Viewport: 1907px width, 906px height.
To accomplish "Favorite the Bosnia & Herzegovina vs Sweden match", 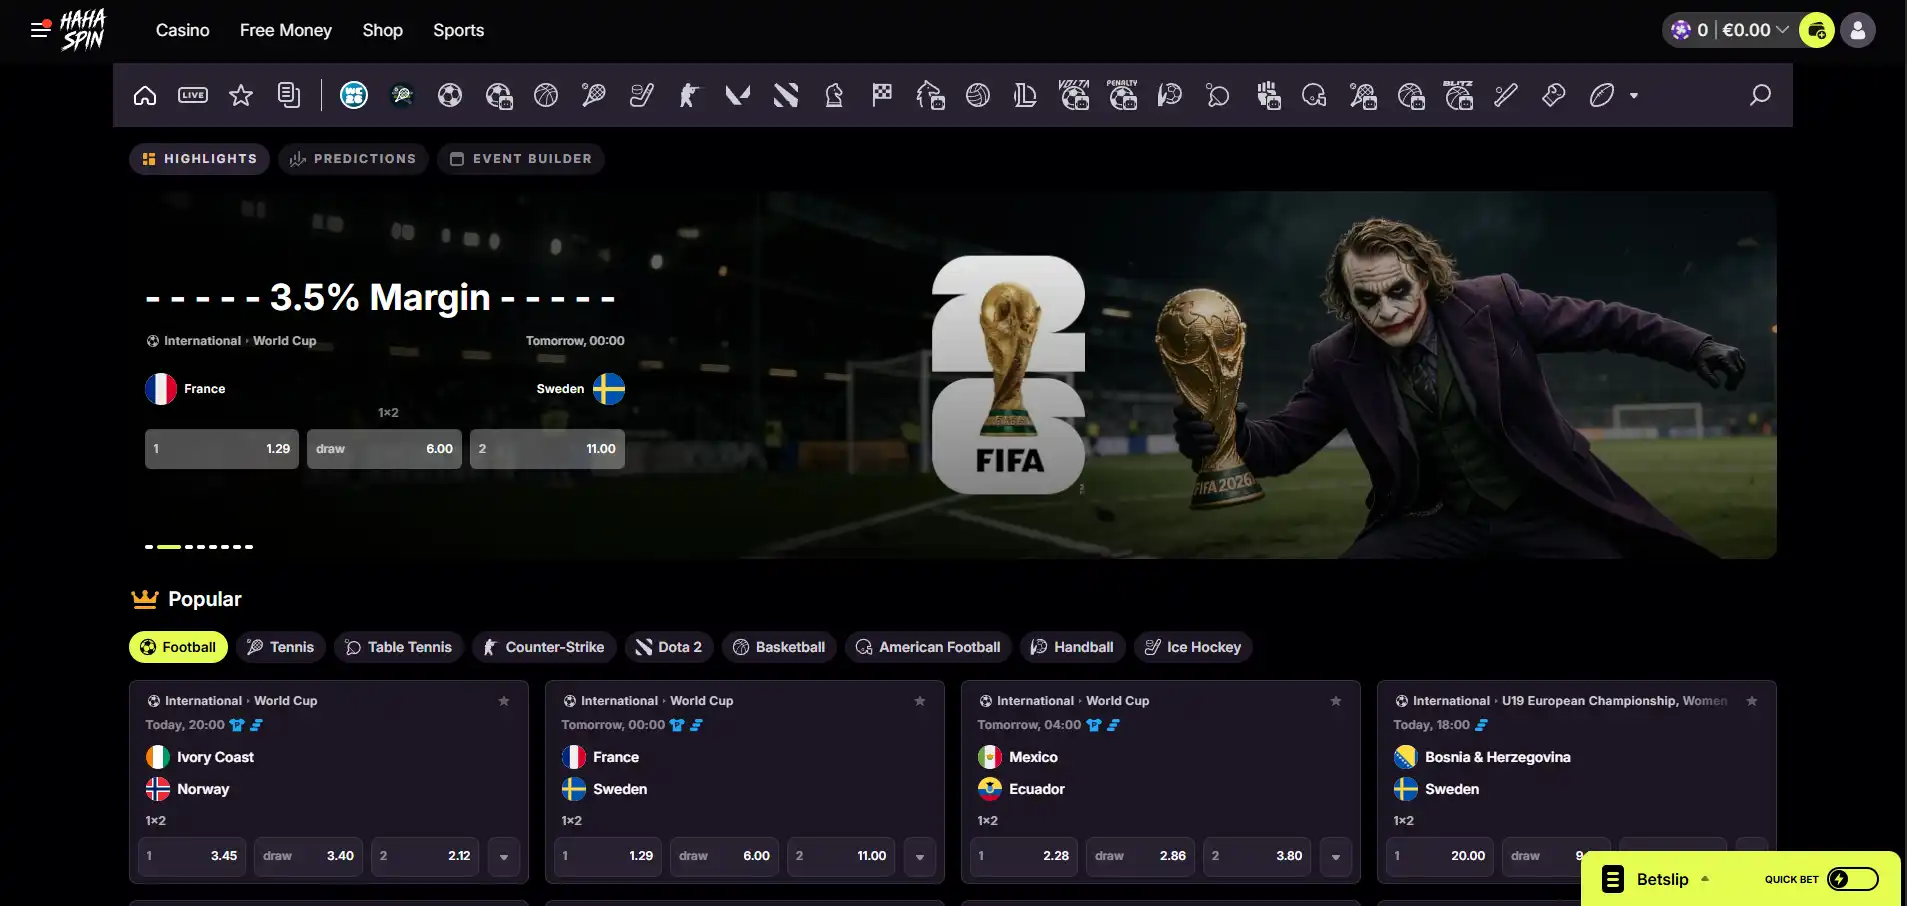I will pos(1752,701).
